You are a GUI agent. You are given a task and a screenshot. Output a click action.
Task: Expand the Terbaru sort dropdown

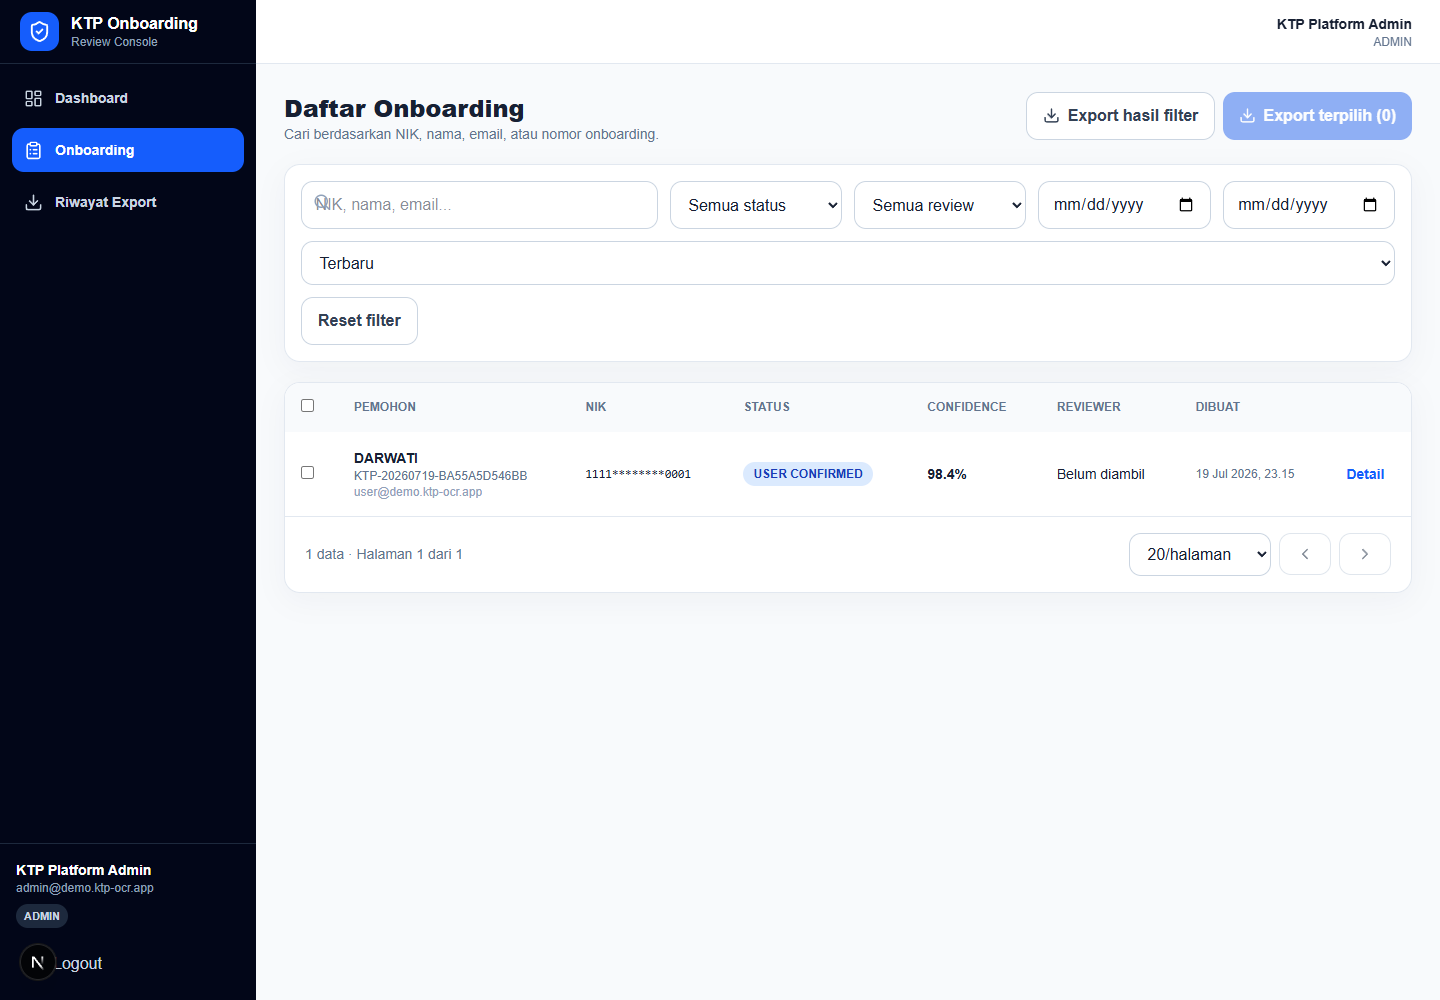(848, 263)
